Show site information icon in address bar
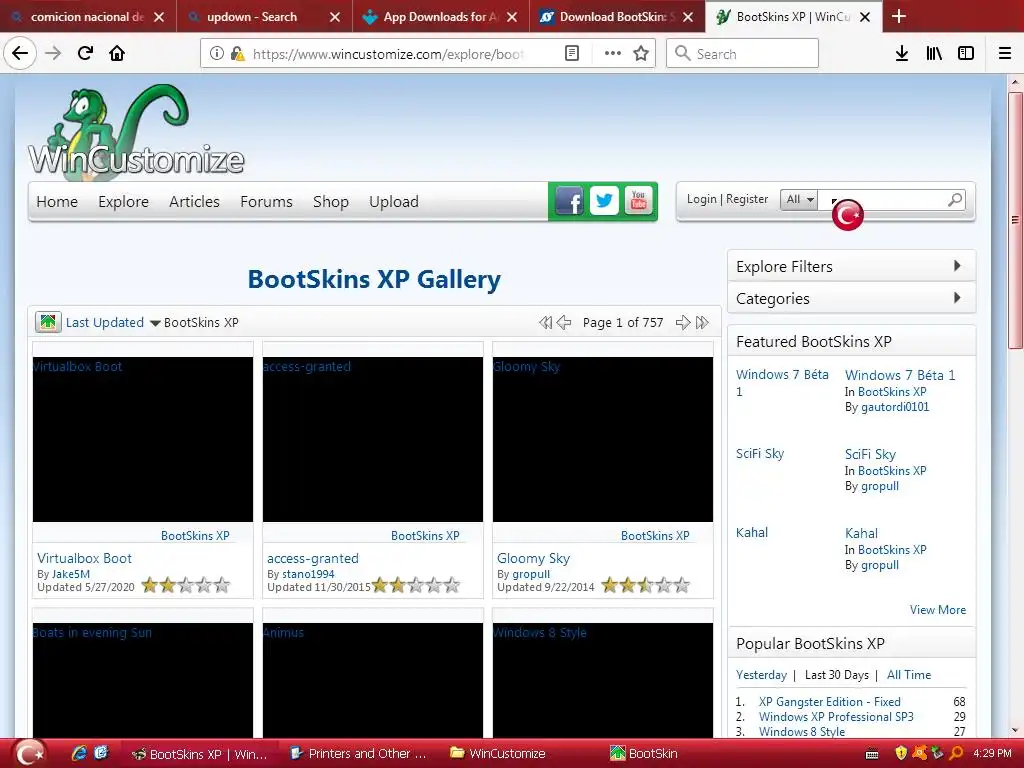This screenshot has width=1024, height=768. click(x=217, y=54)
